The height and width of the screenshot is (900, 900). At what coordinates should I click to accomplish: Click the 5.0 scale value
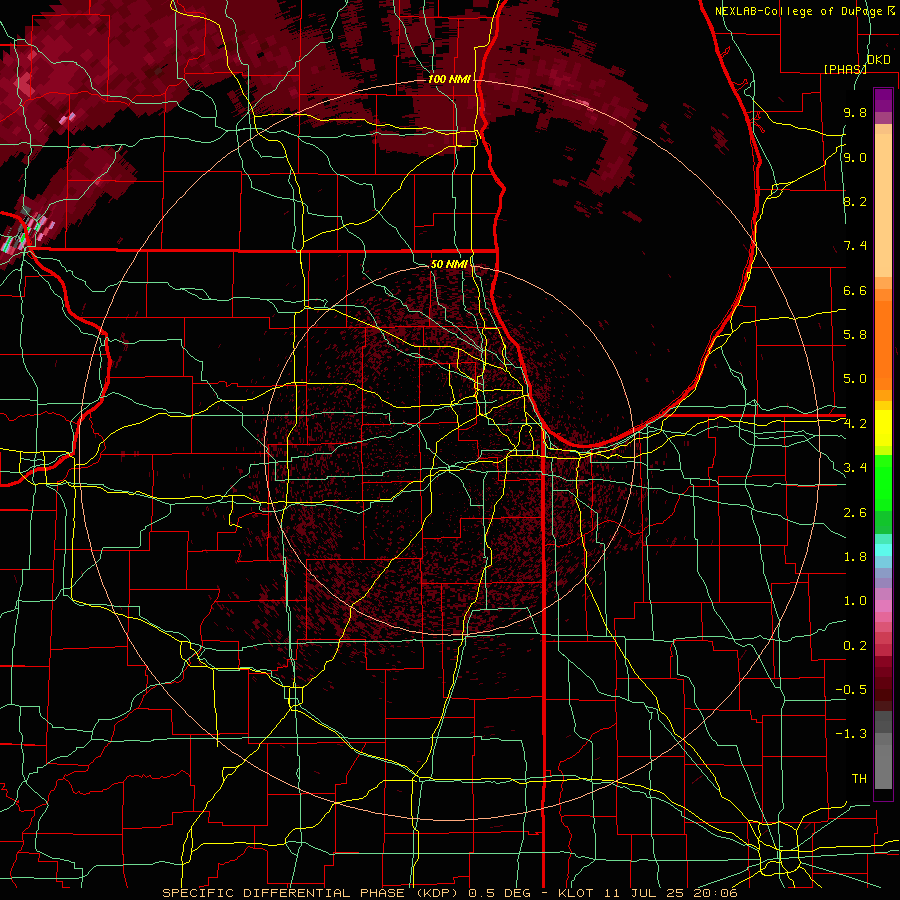[855, 379]
